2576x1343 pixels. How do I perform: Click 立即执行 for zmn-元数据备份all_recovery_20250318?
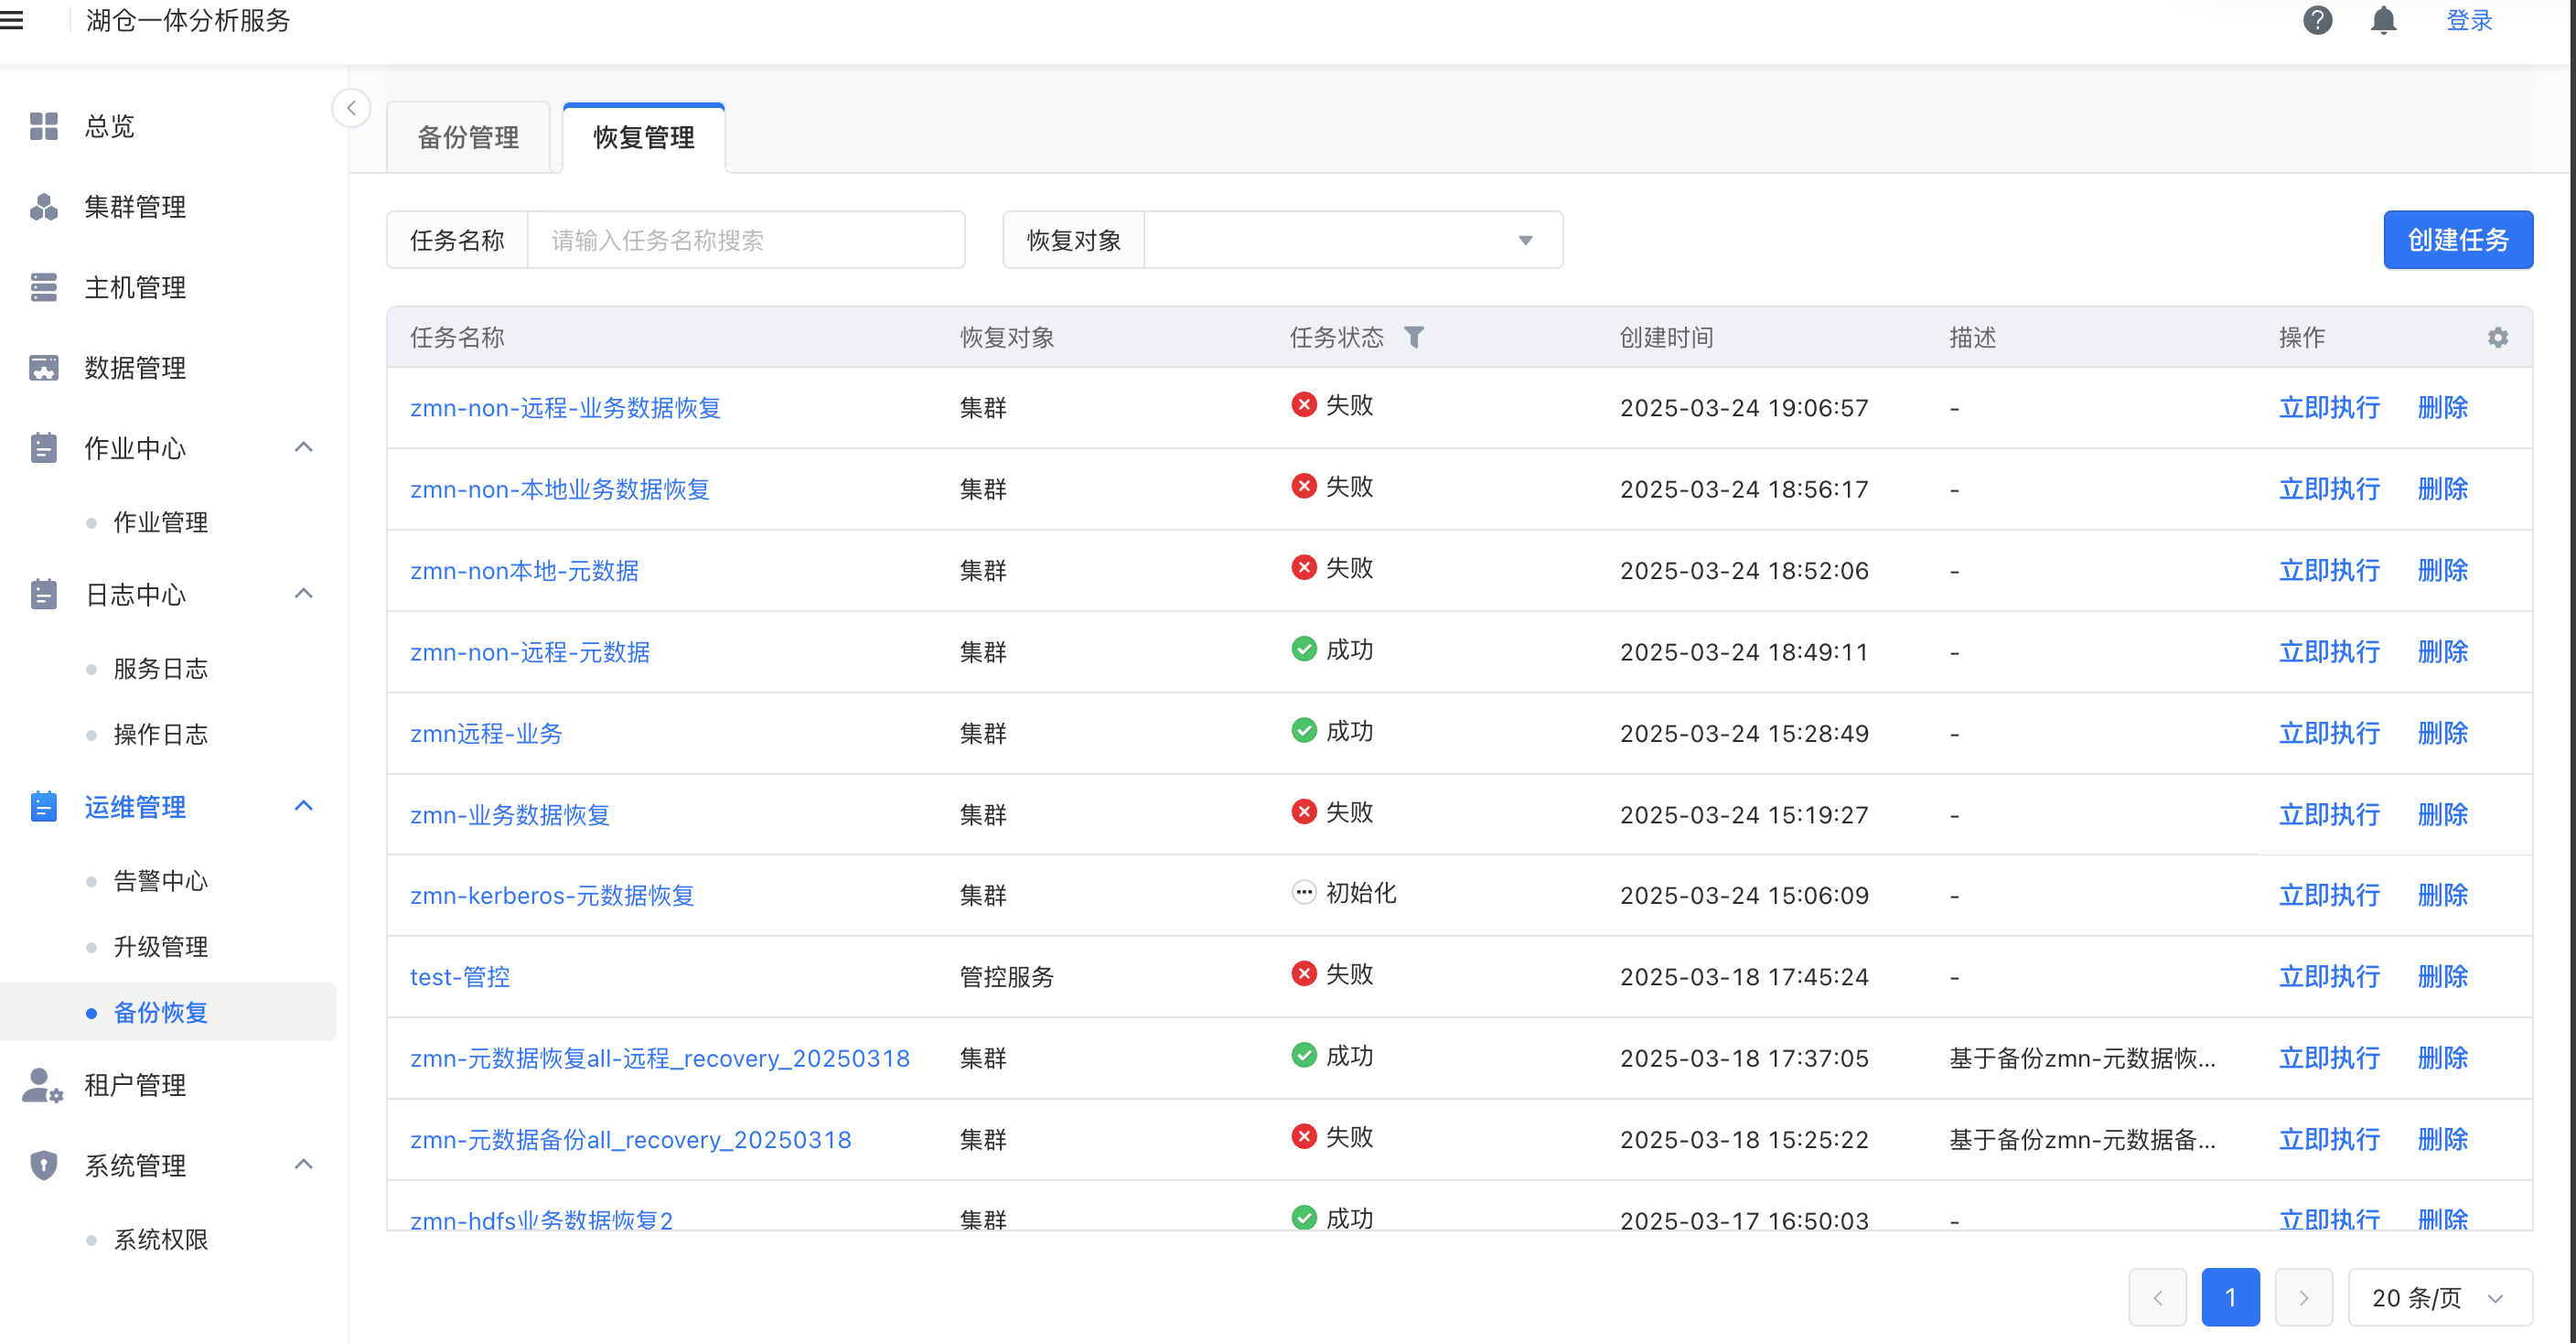2329,1139
